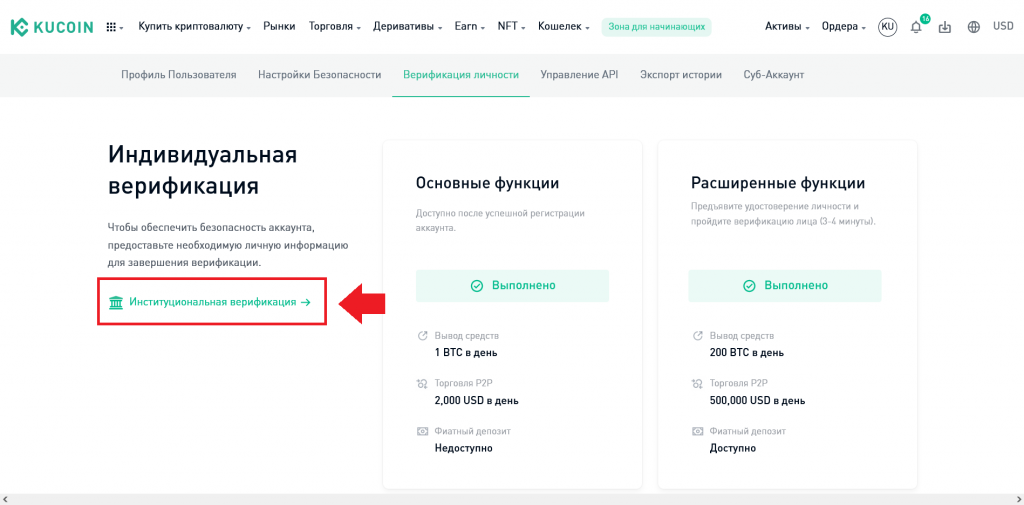Switch to Управление API tab
Screen dimensions: 1024x505
point(579,75)
